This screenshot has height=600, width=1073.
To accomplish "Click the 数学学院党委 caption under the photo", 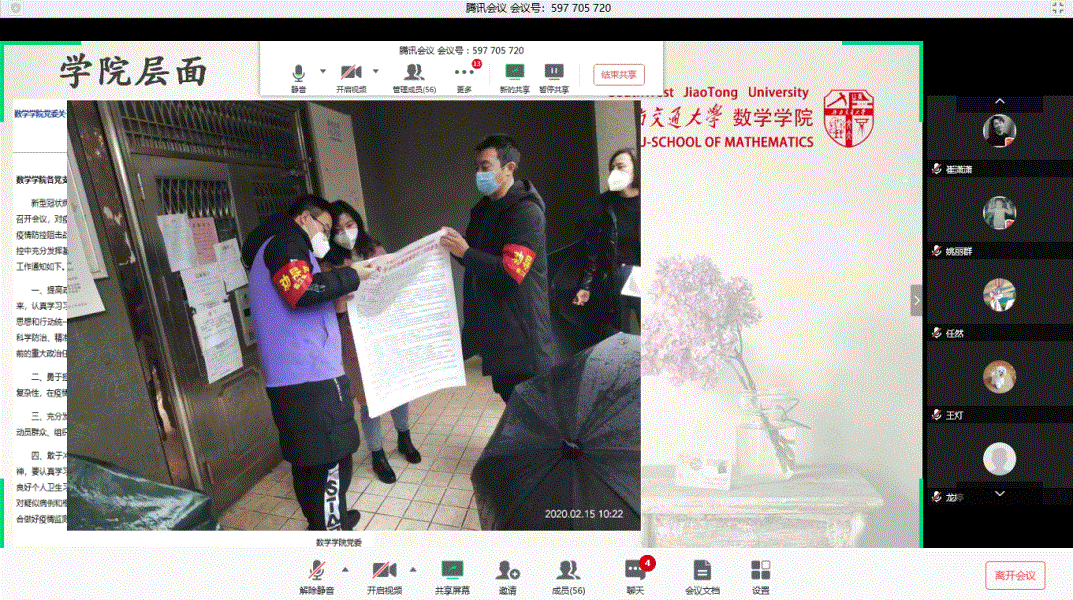I will click(x=339, y=543).
